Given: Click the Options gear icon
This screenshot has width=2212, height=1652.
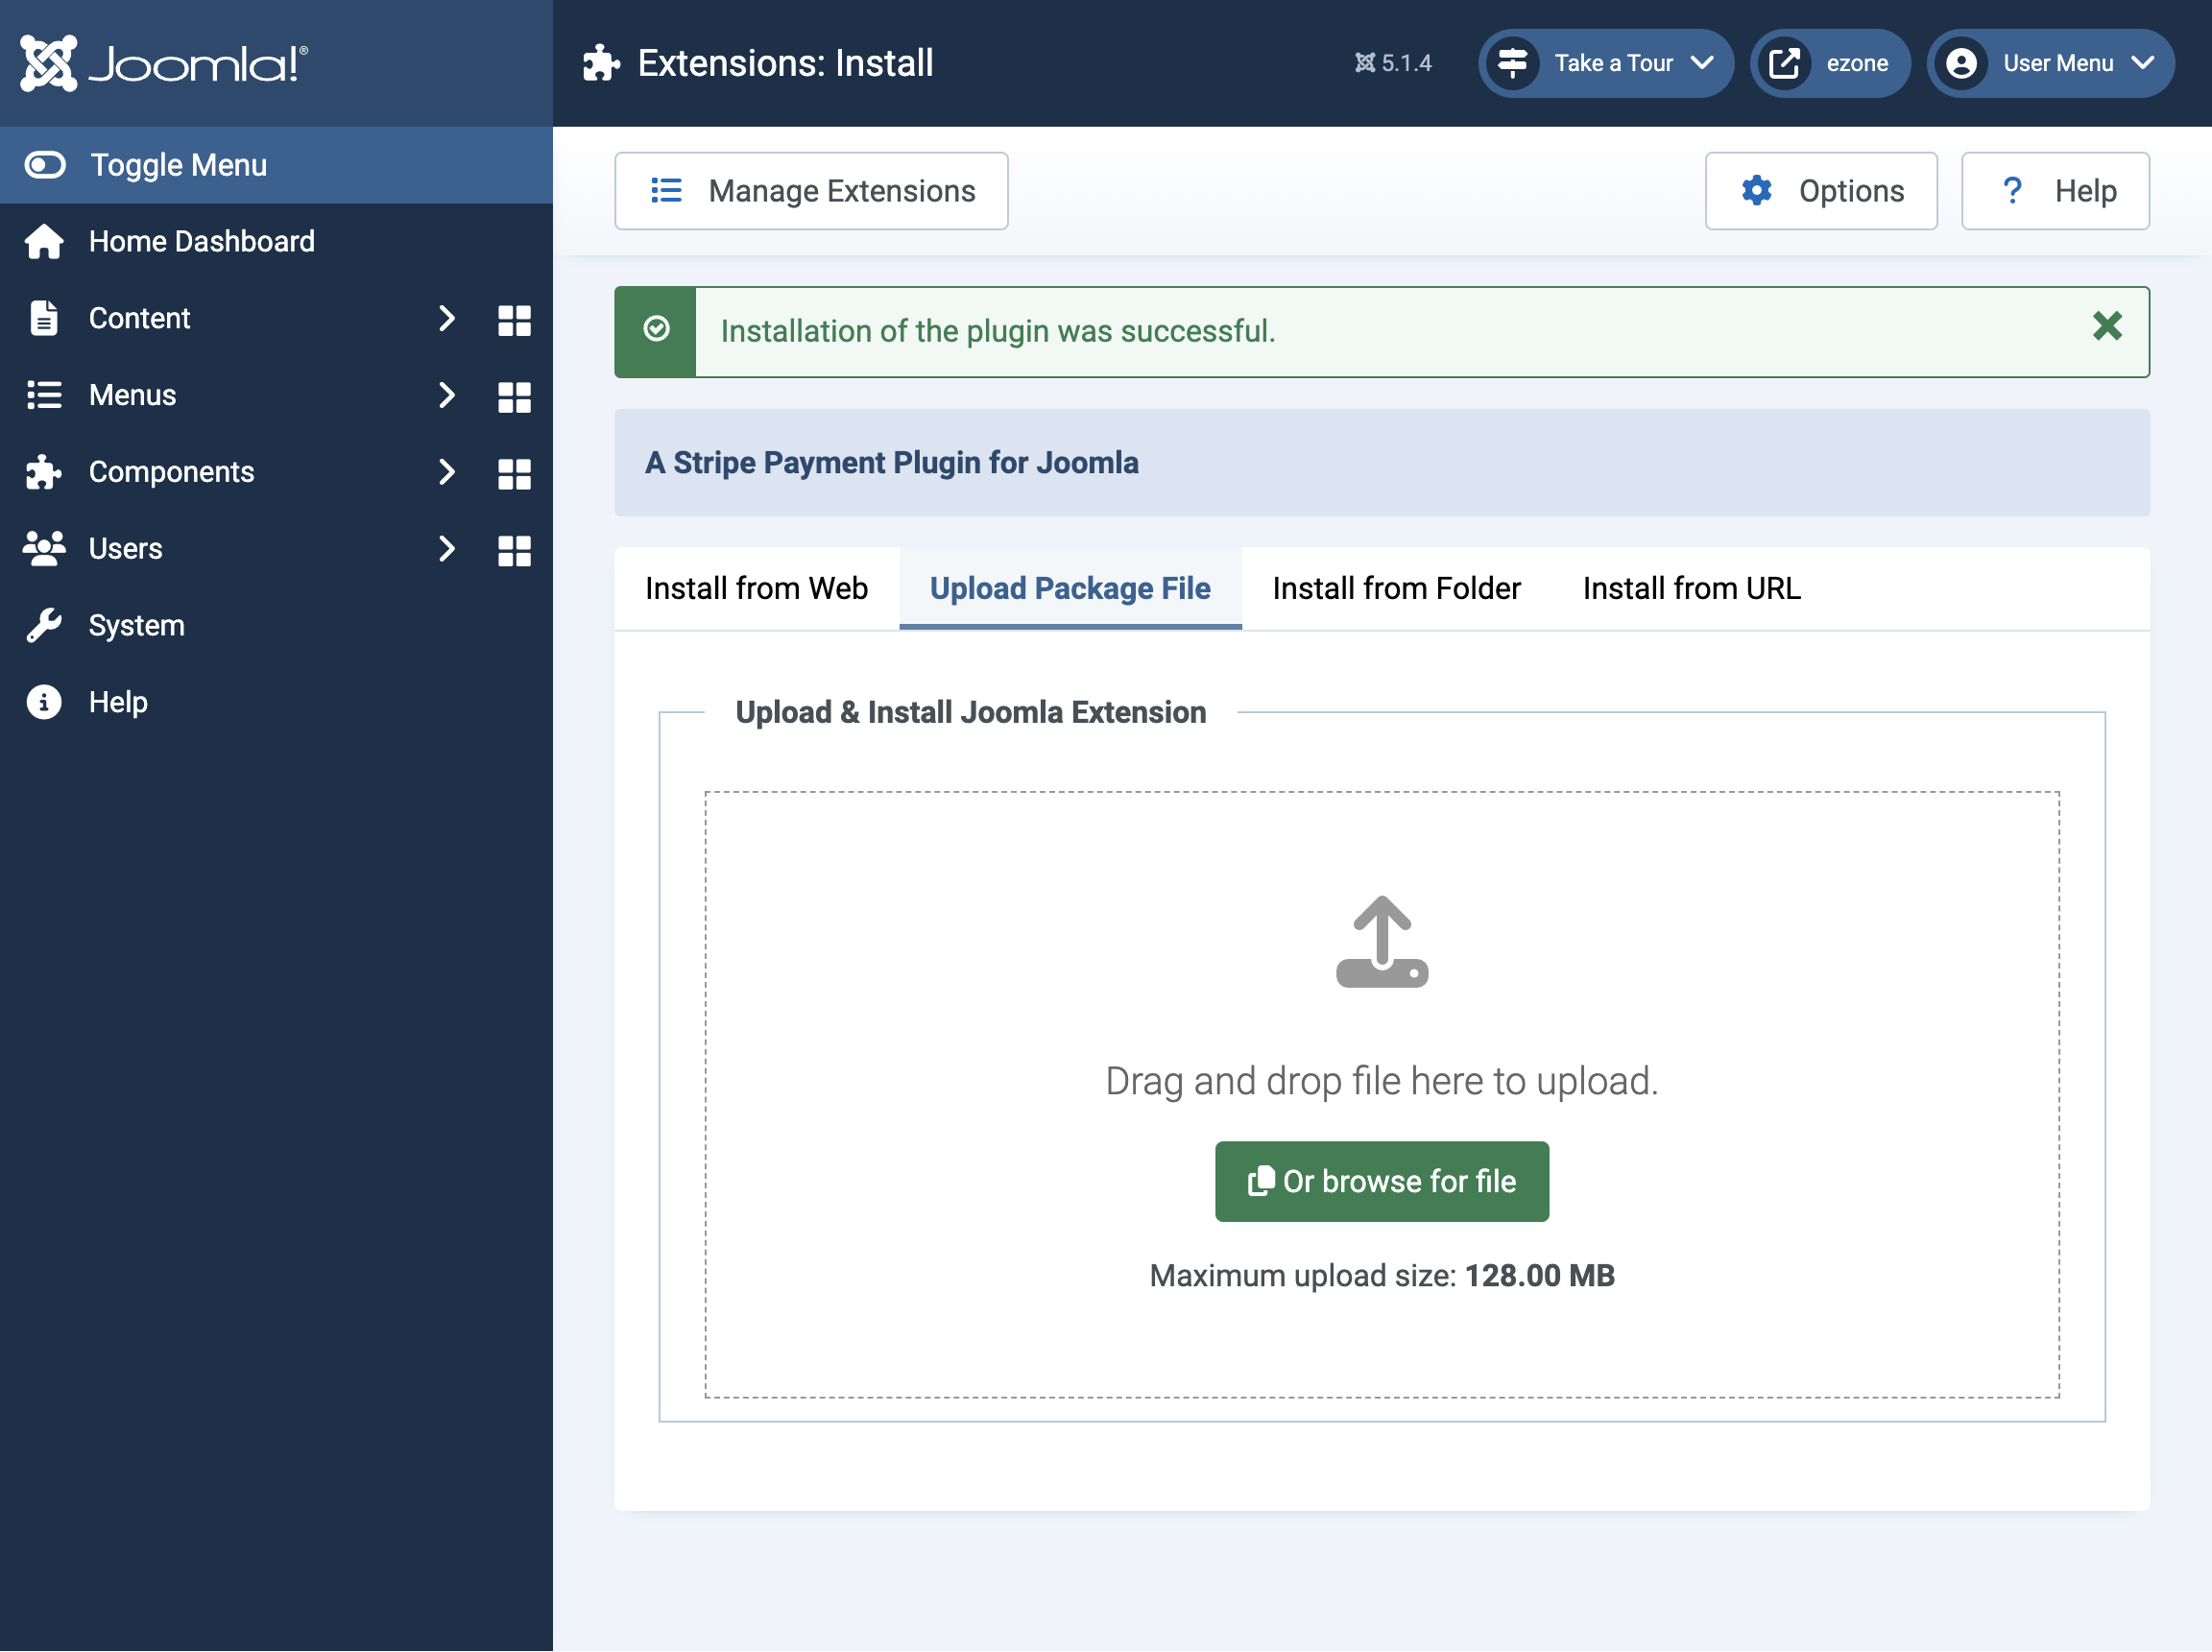Looking at the screenshot, I should 1757,190.
